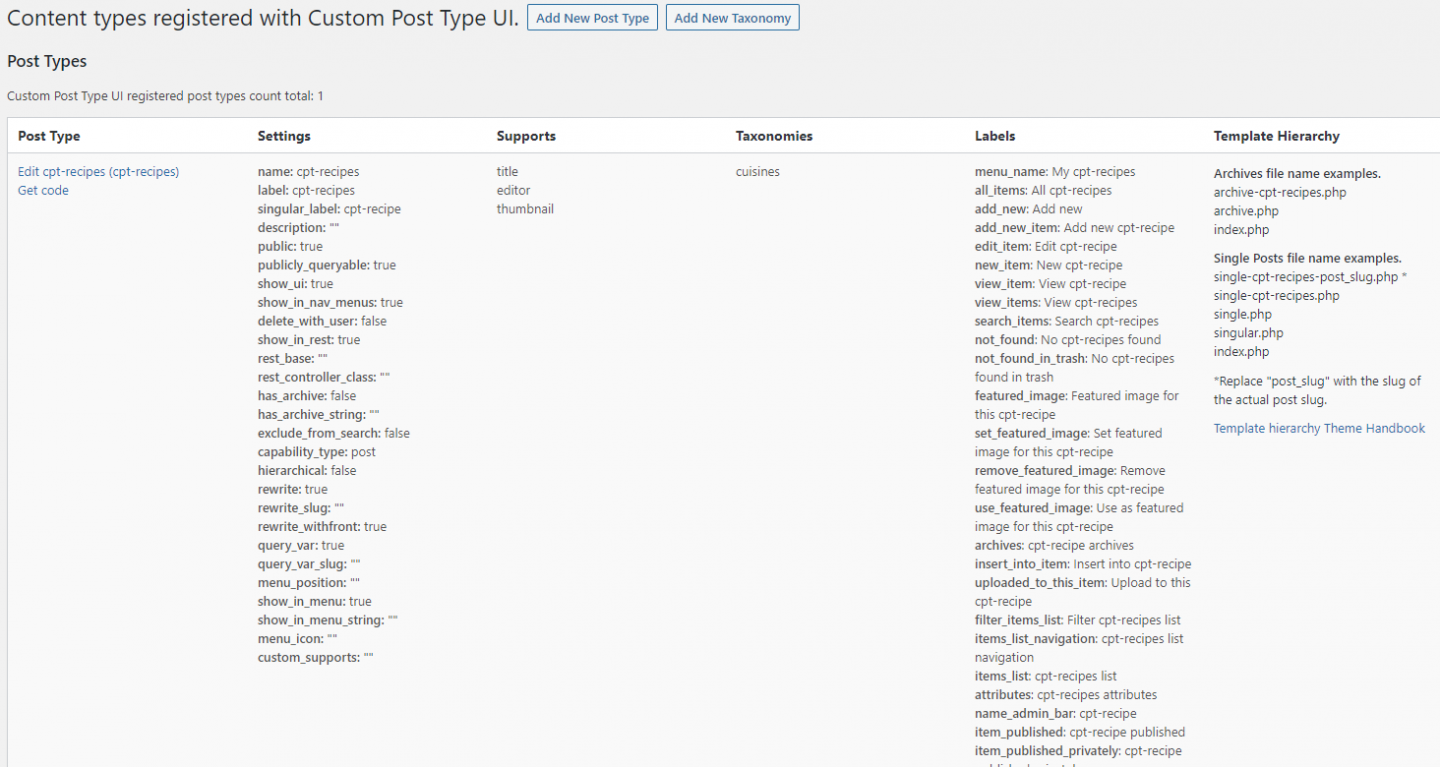Click the 'capability_type: post' setting
Viewport: 1440px width, 767px height.
(317, 453)
